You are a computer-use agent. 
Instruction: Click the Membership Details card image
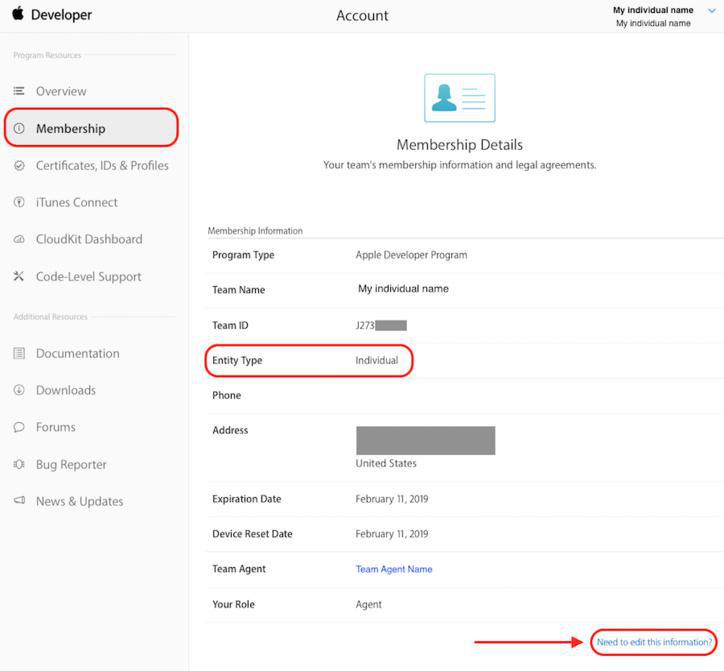tap(459, 98)
